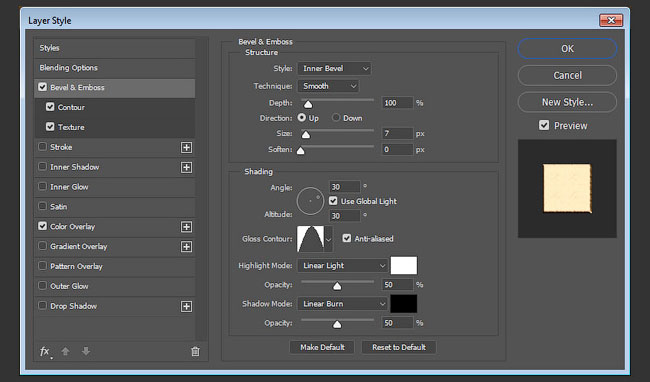Add another Gradient Overlay with plus icon

[x=187, y=247]
